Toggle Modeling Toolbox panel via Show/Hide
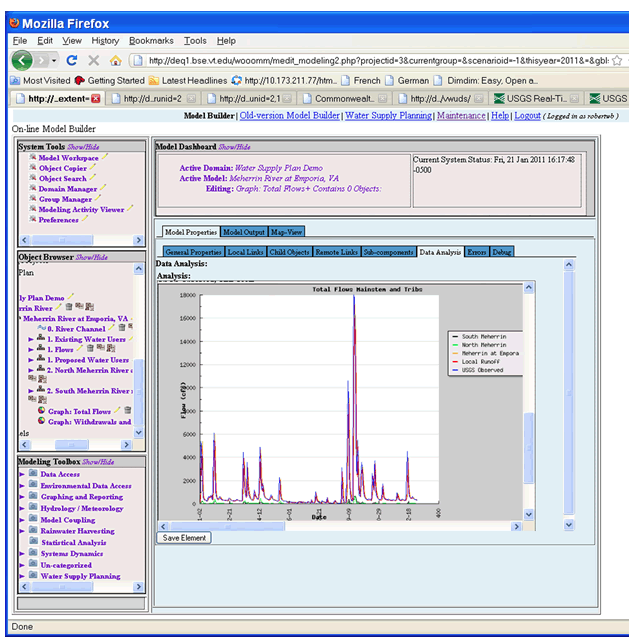 point(98,461)
